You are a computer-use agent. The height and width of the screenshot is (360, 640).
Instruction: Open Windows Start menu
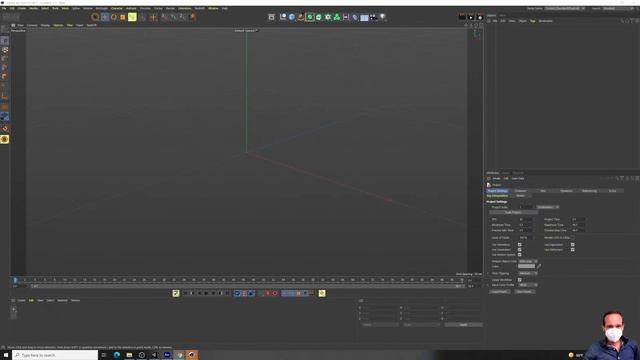click(6, 355)
